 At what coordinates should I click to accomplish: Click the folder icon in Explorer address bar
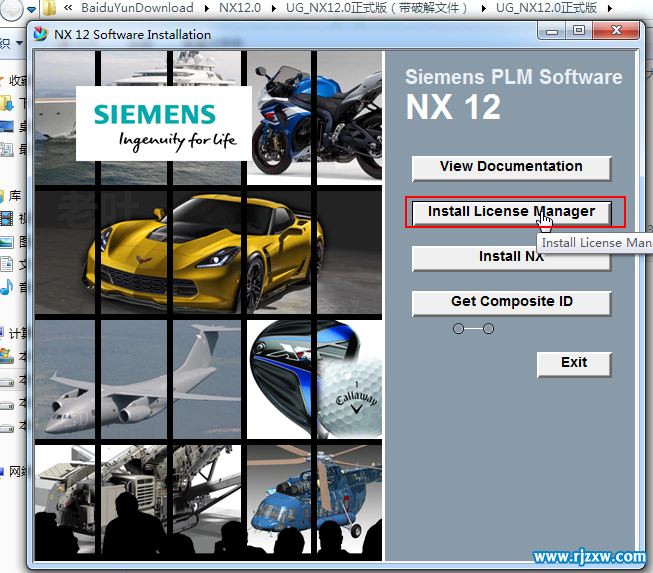pos(50,7)
